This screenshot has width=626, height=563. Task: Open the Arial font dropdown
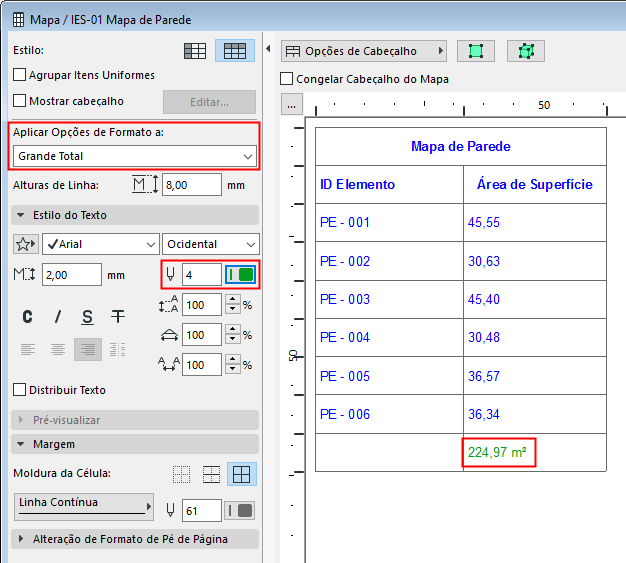click(101, 244)
